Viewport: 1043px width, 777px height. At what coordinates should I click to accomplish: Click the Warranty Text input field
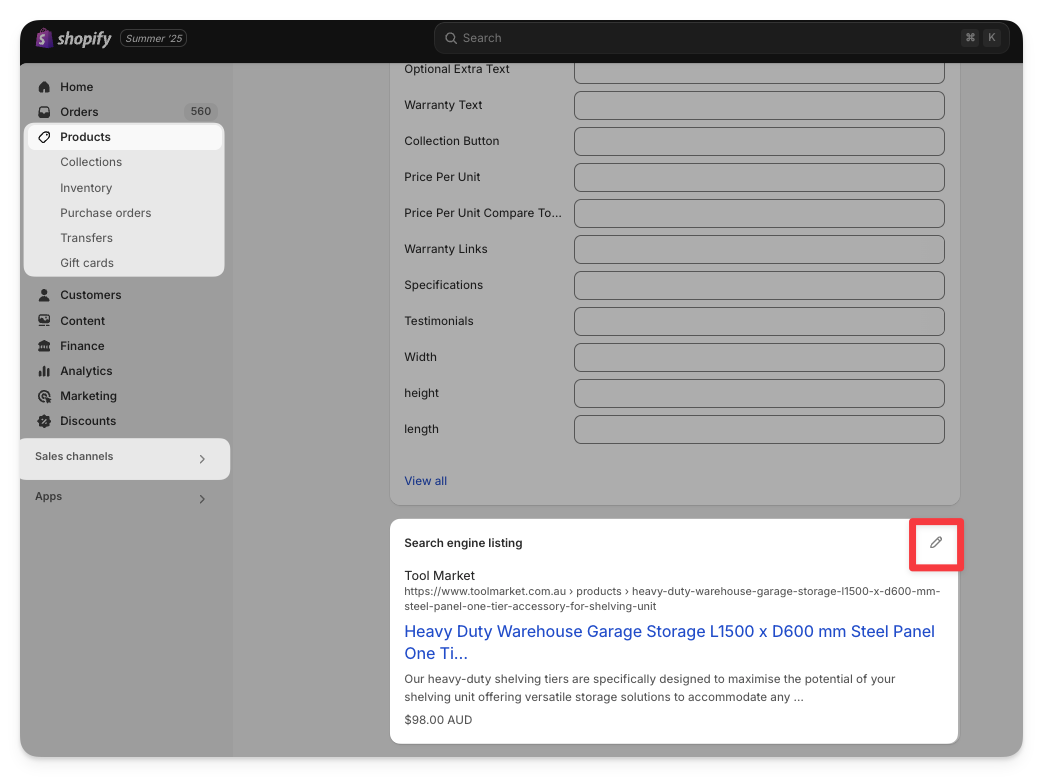[759, 105]
